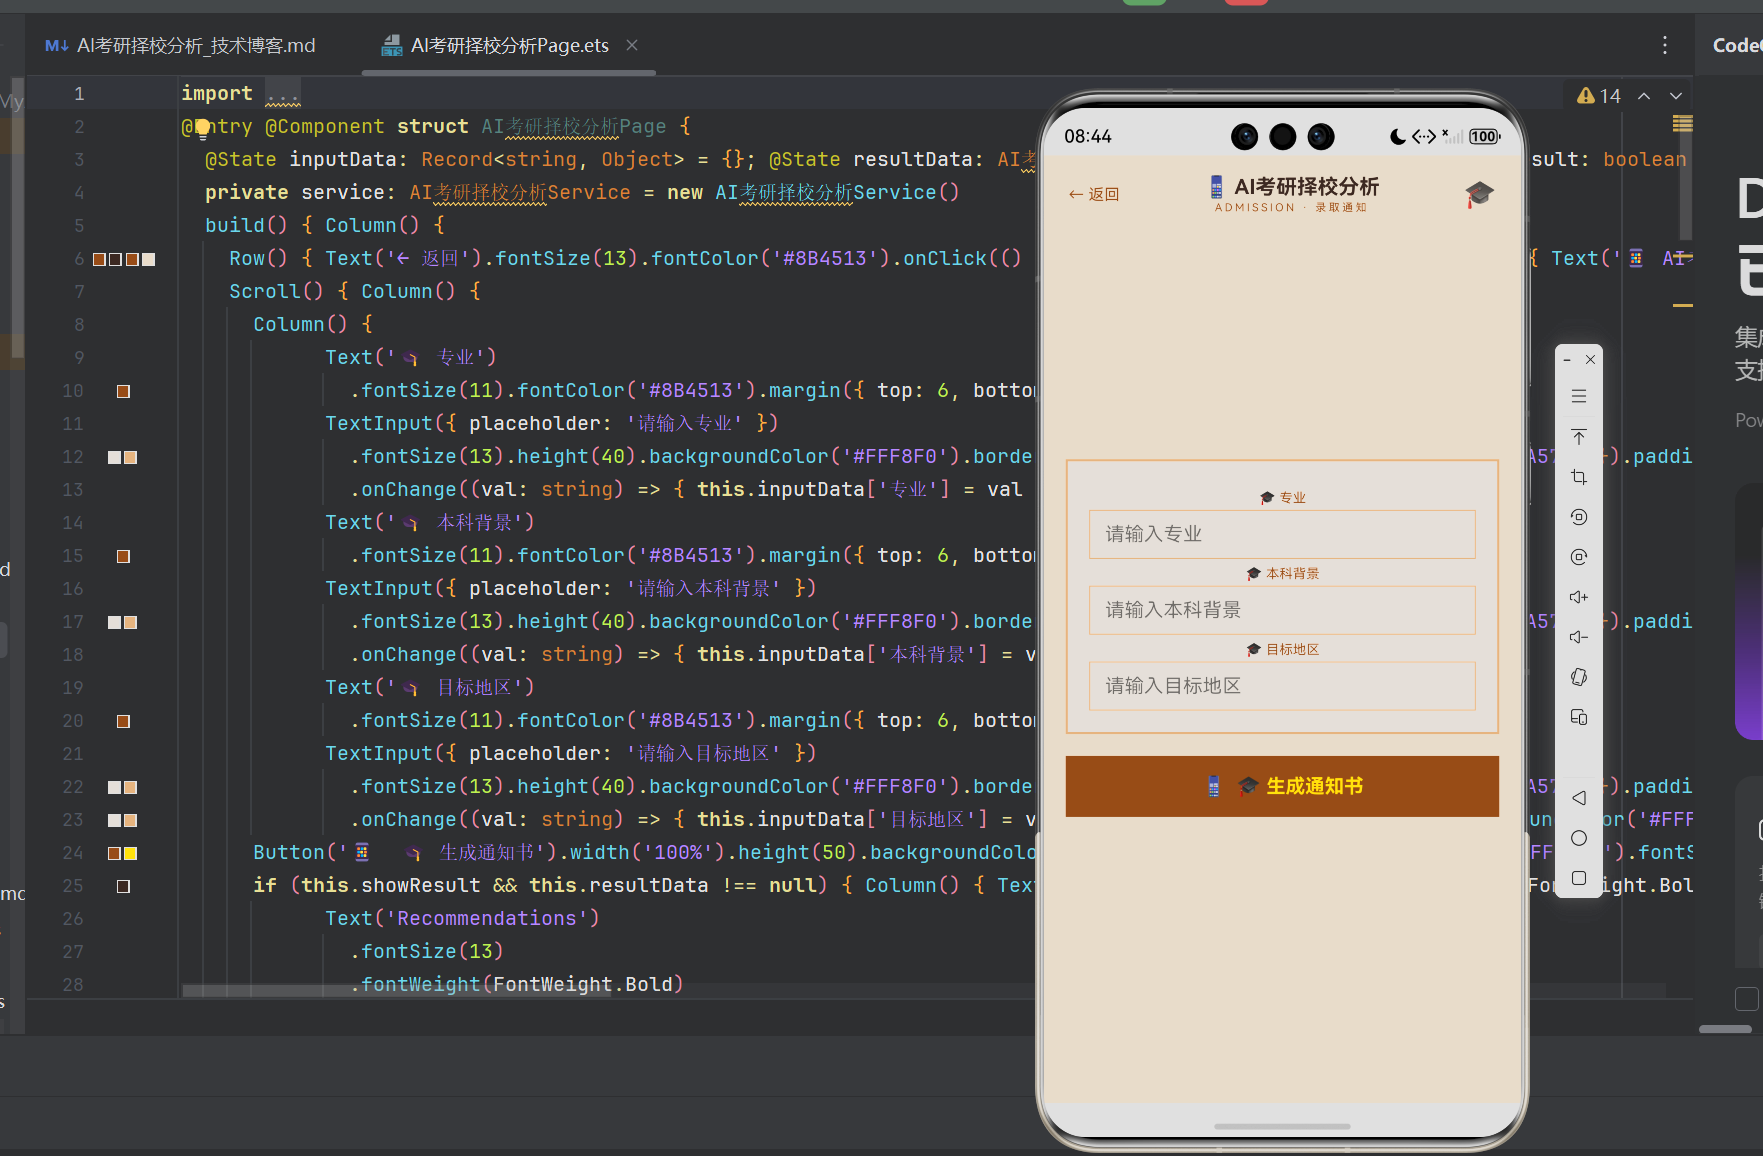Tap the emulator Back triangle button
The height and width of the screenshot is (1156, 1763).
point(1579,798)
